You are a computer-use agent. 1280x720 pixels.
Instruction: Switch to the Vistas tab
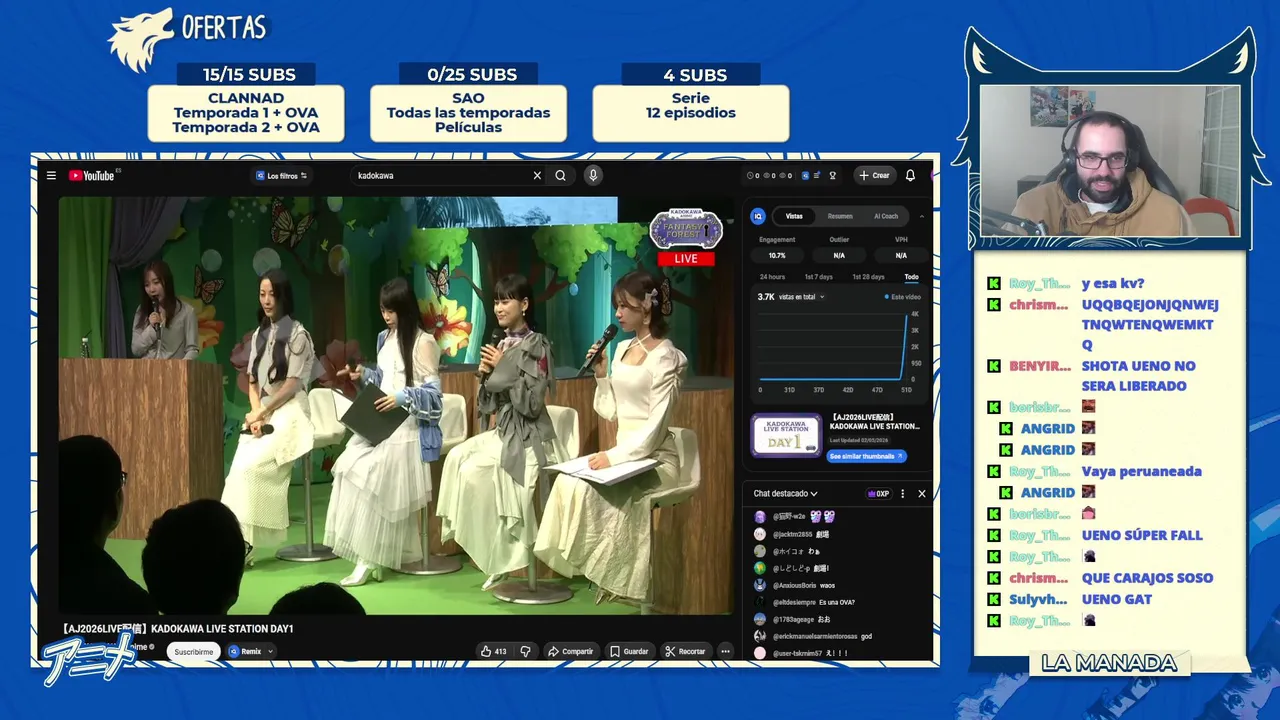pyautogui.click(x=794, y=216)
